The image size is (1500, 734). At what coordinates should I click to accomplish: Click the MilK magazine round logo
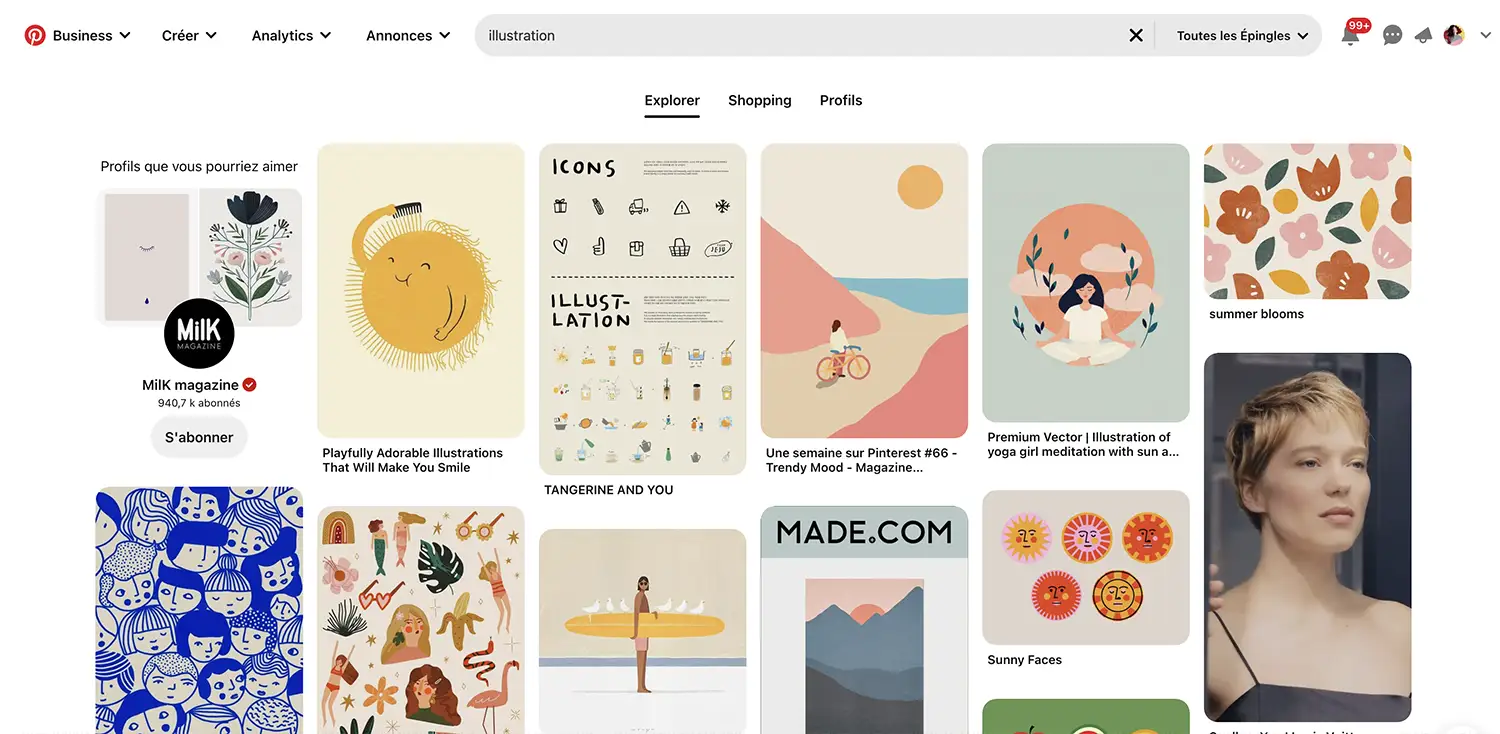pyautogui.click(x=199, y=333)
